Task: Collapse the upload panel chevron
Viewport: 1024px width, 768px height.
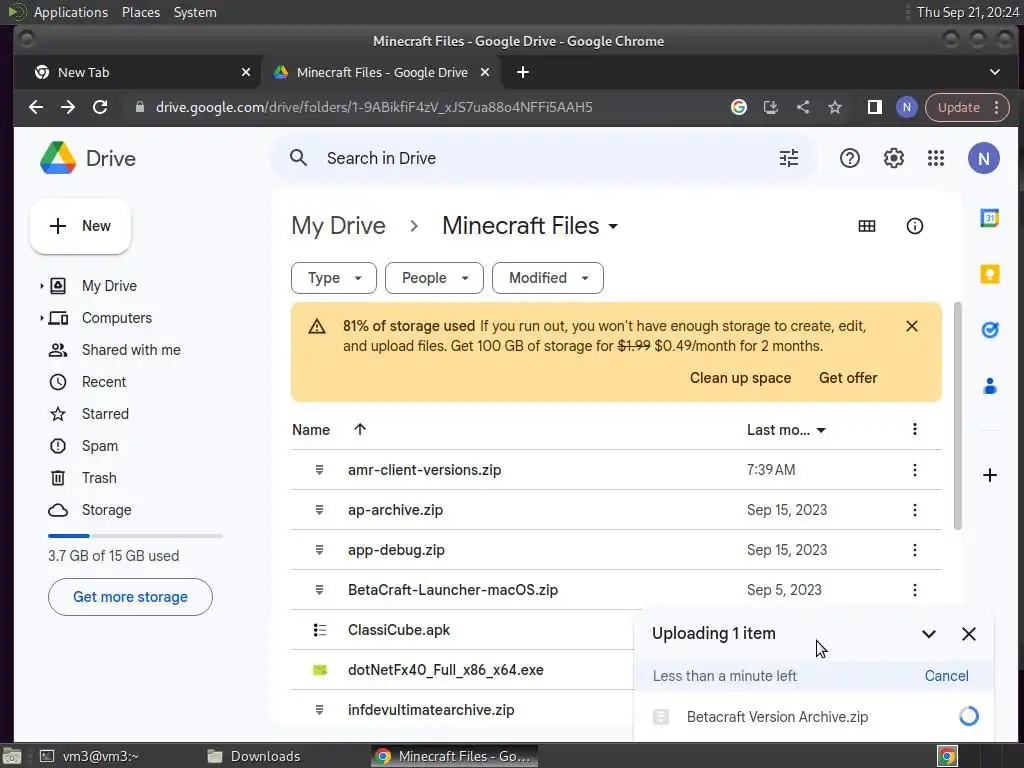Action: pyautogui.click(x=929, y=633)
